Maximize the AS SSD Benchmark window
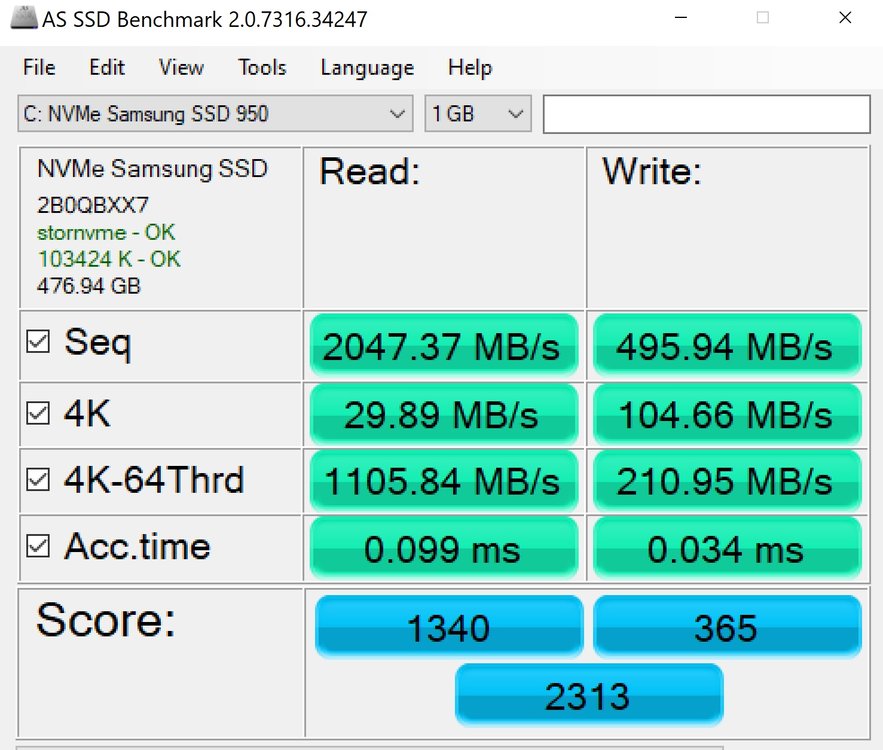The height and width of the screenshot is (750, 883). [763, 18]
